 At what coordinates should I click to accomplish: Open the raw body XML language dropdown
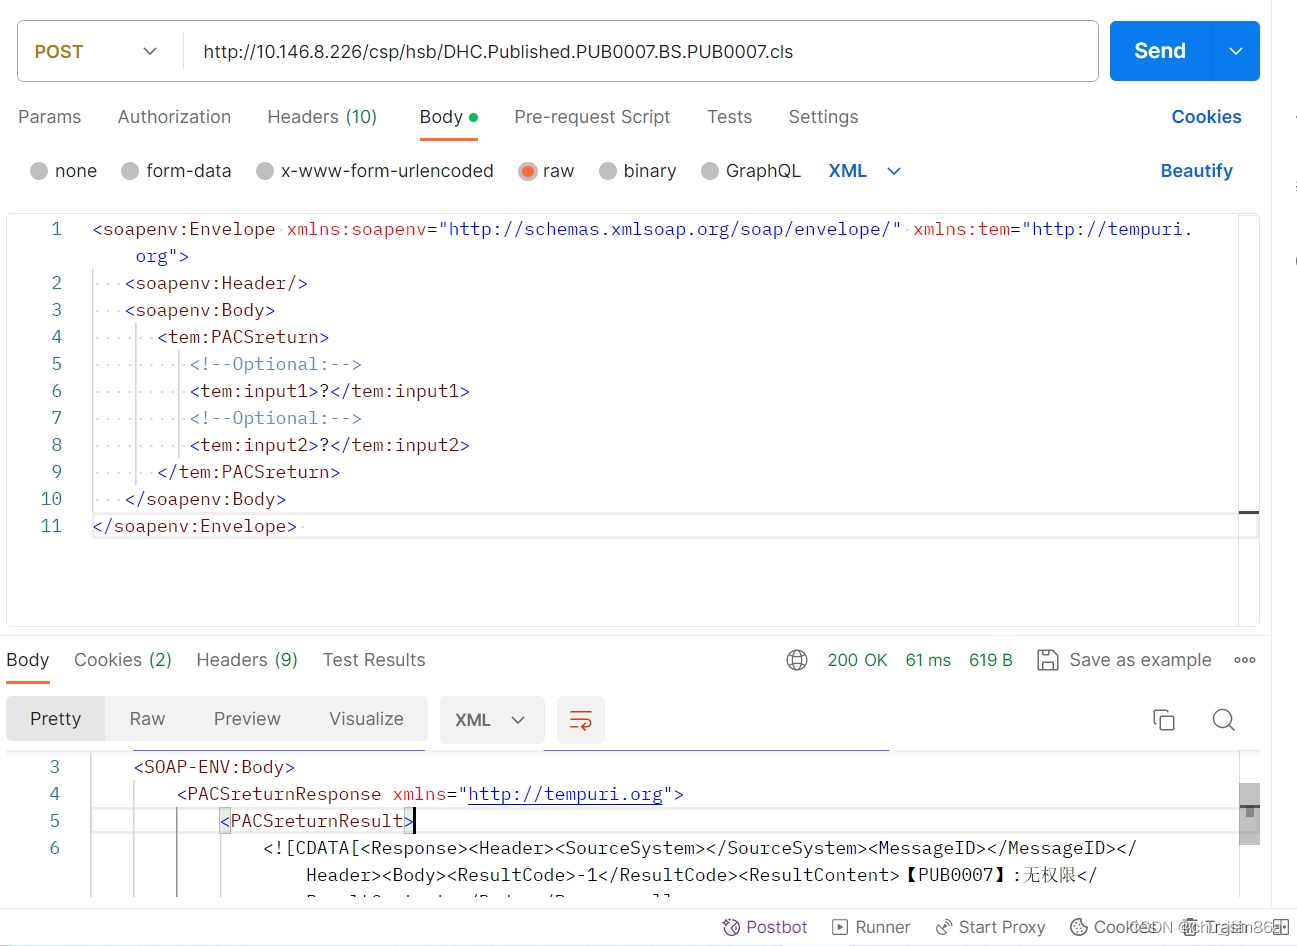click(865, 171)
